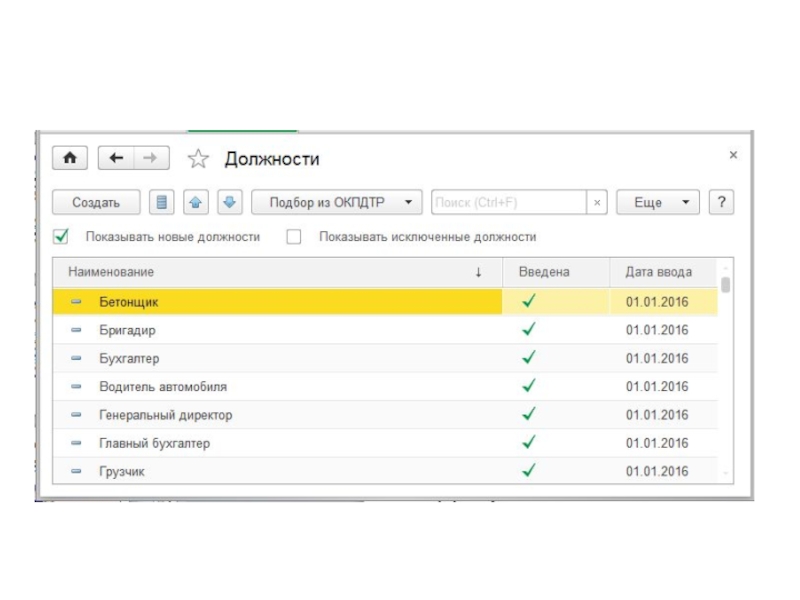Screen dimensions: 800x600
Task: Click the Введена column header
Action: coord(545,272)
